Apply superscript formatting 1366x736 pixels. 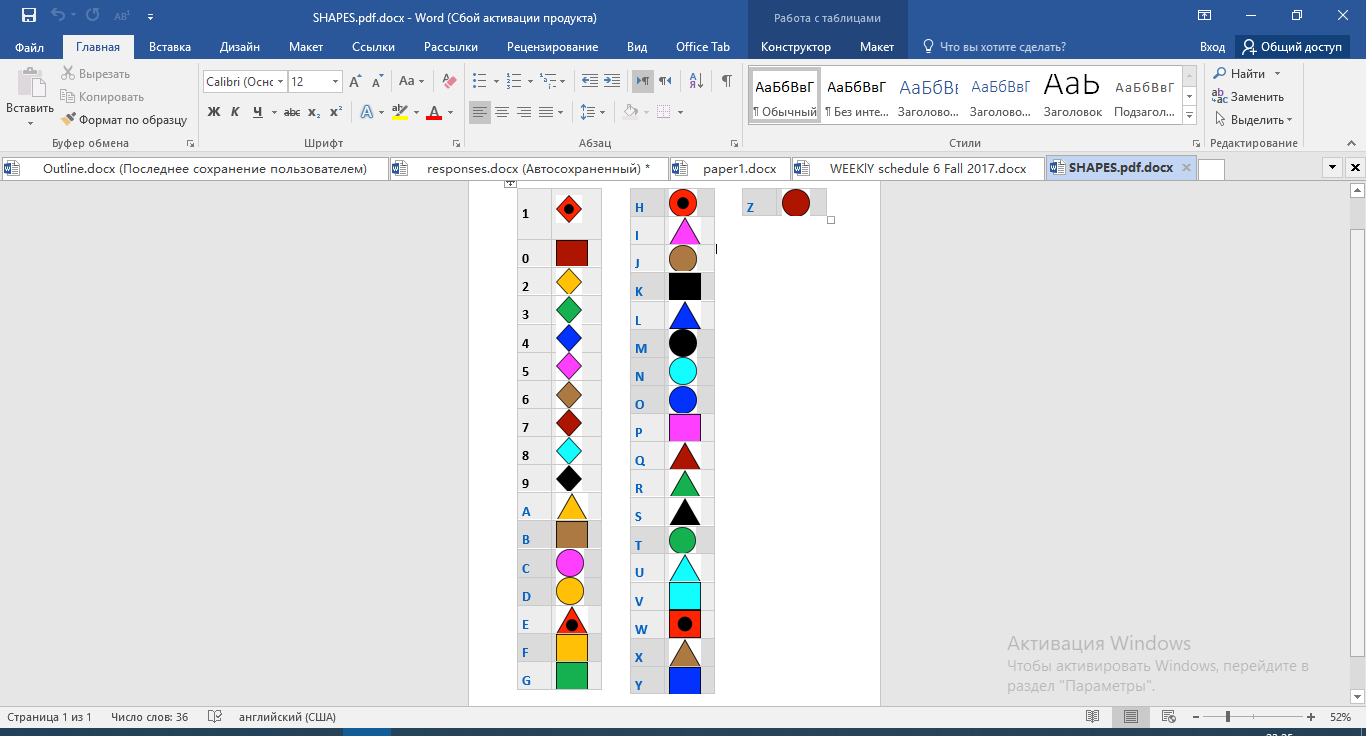(336, 112)
